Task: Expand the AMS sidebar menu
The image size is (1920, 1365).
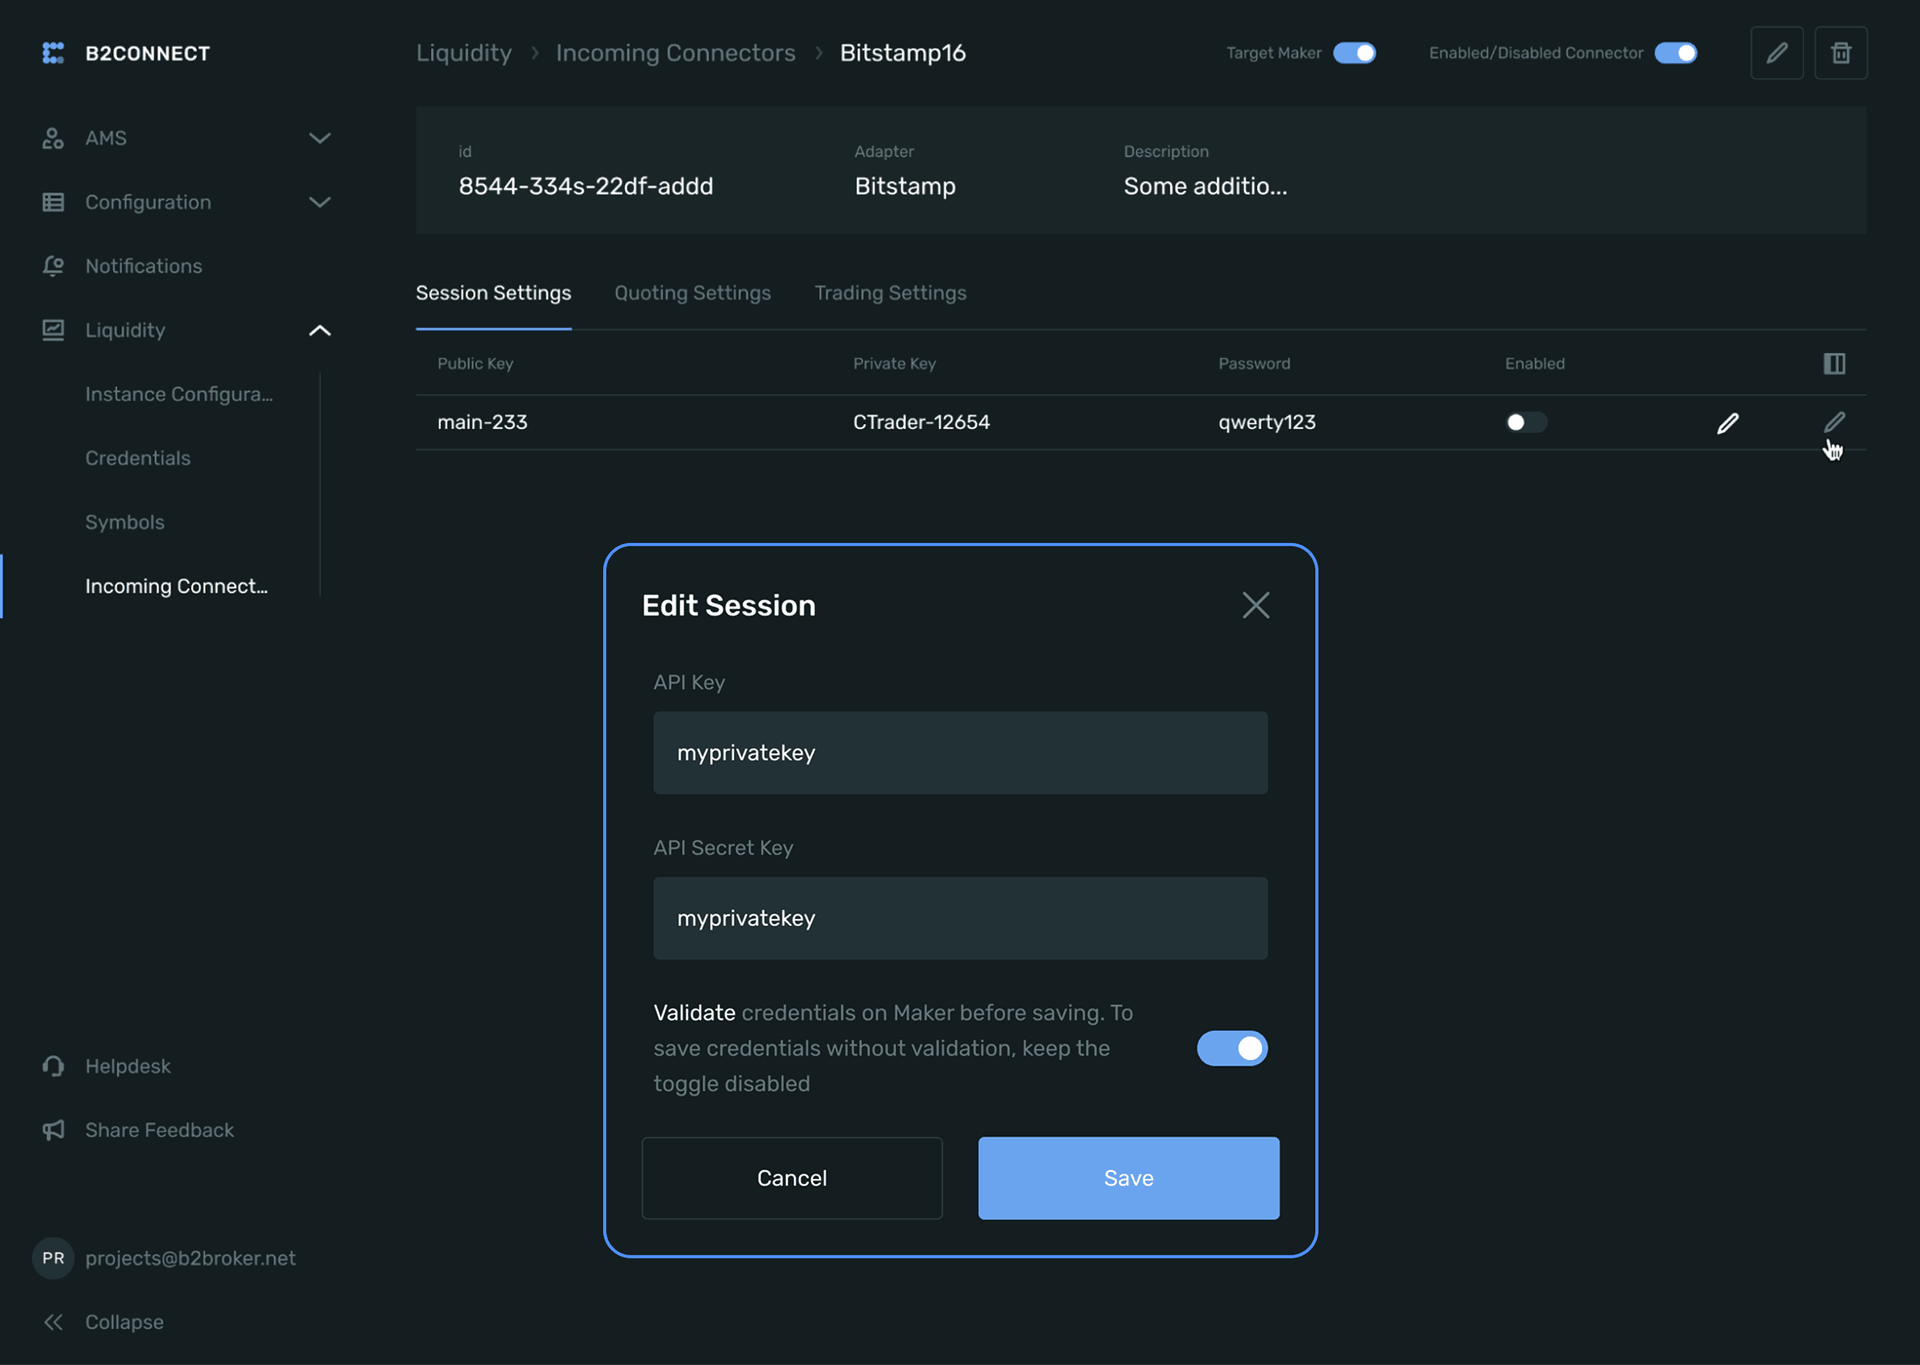Action: pos(319,138)
